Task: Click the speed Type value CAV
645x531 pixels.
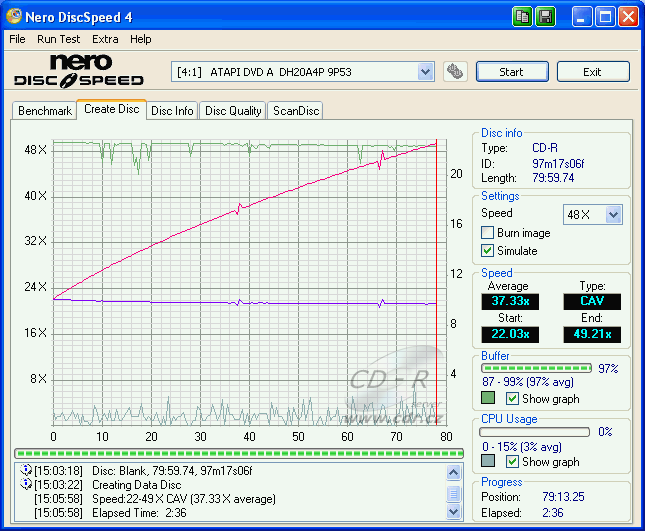Action: pos(592,301)
